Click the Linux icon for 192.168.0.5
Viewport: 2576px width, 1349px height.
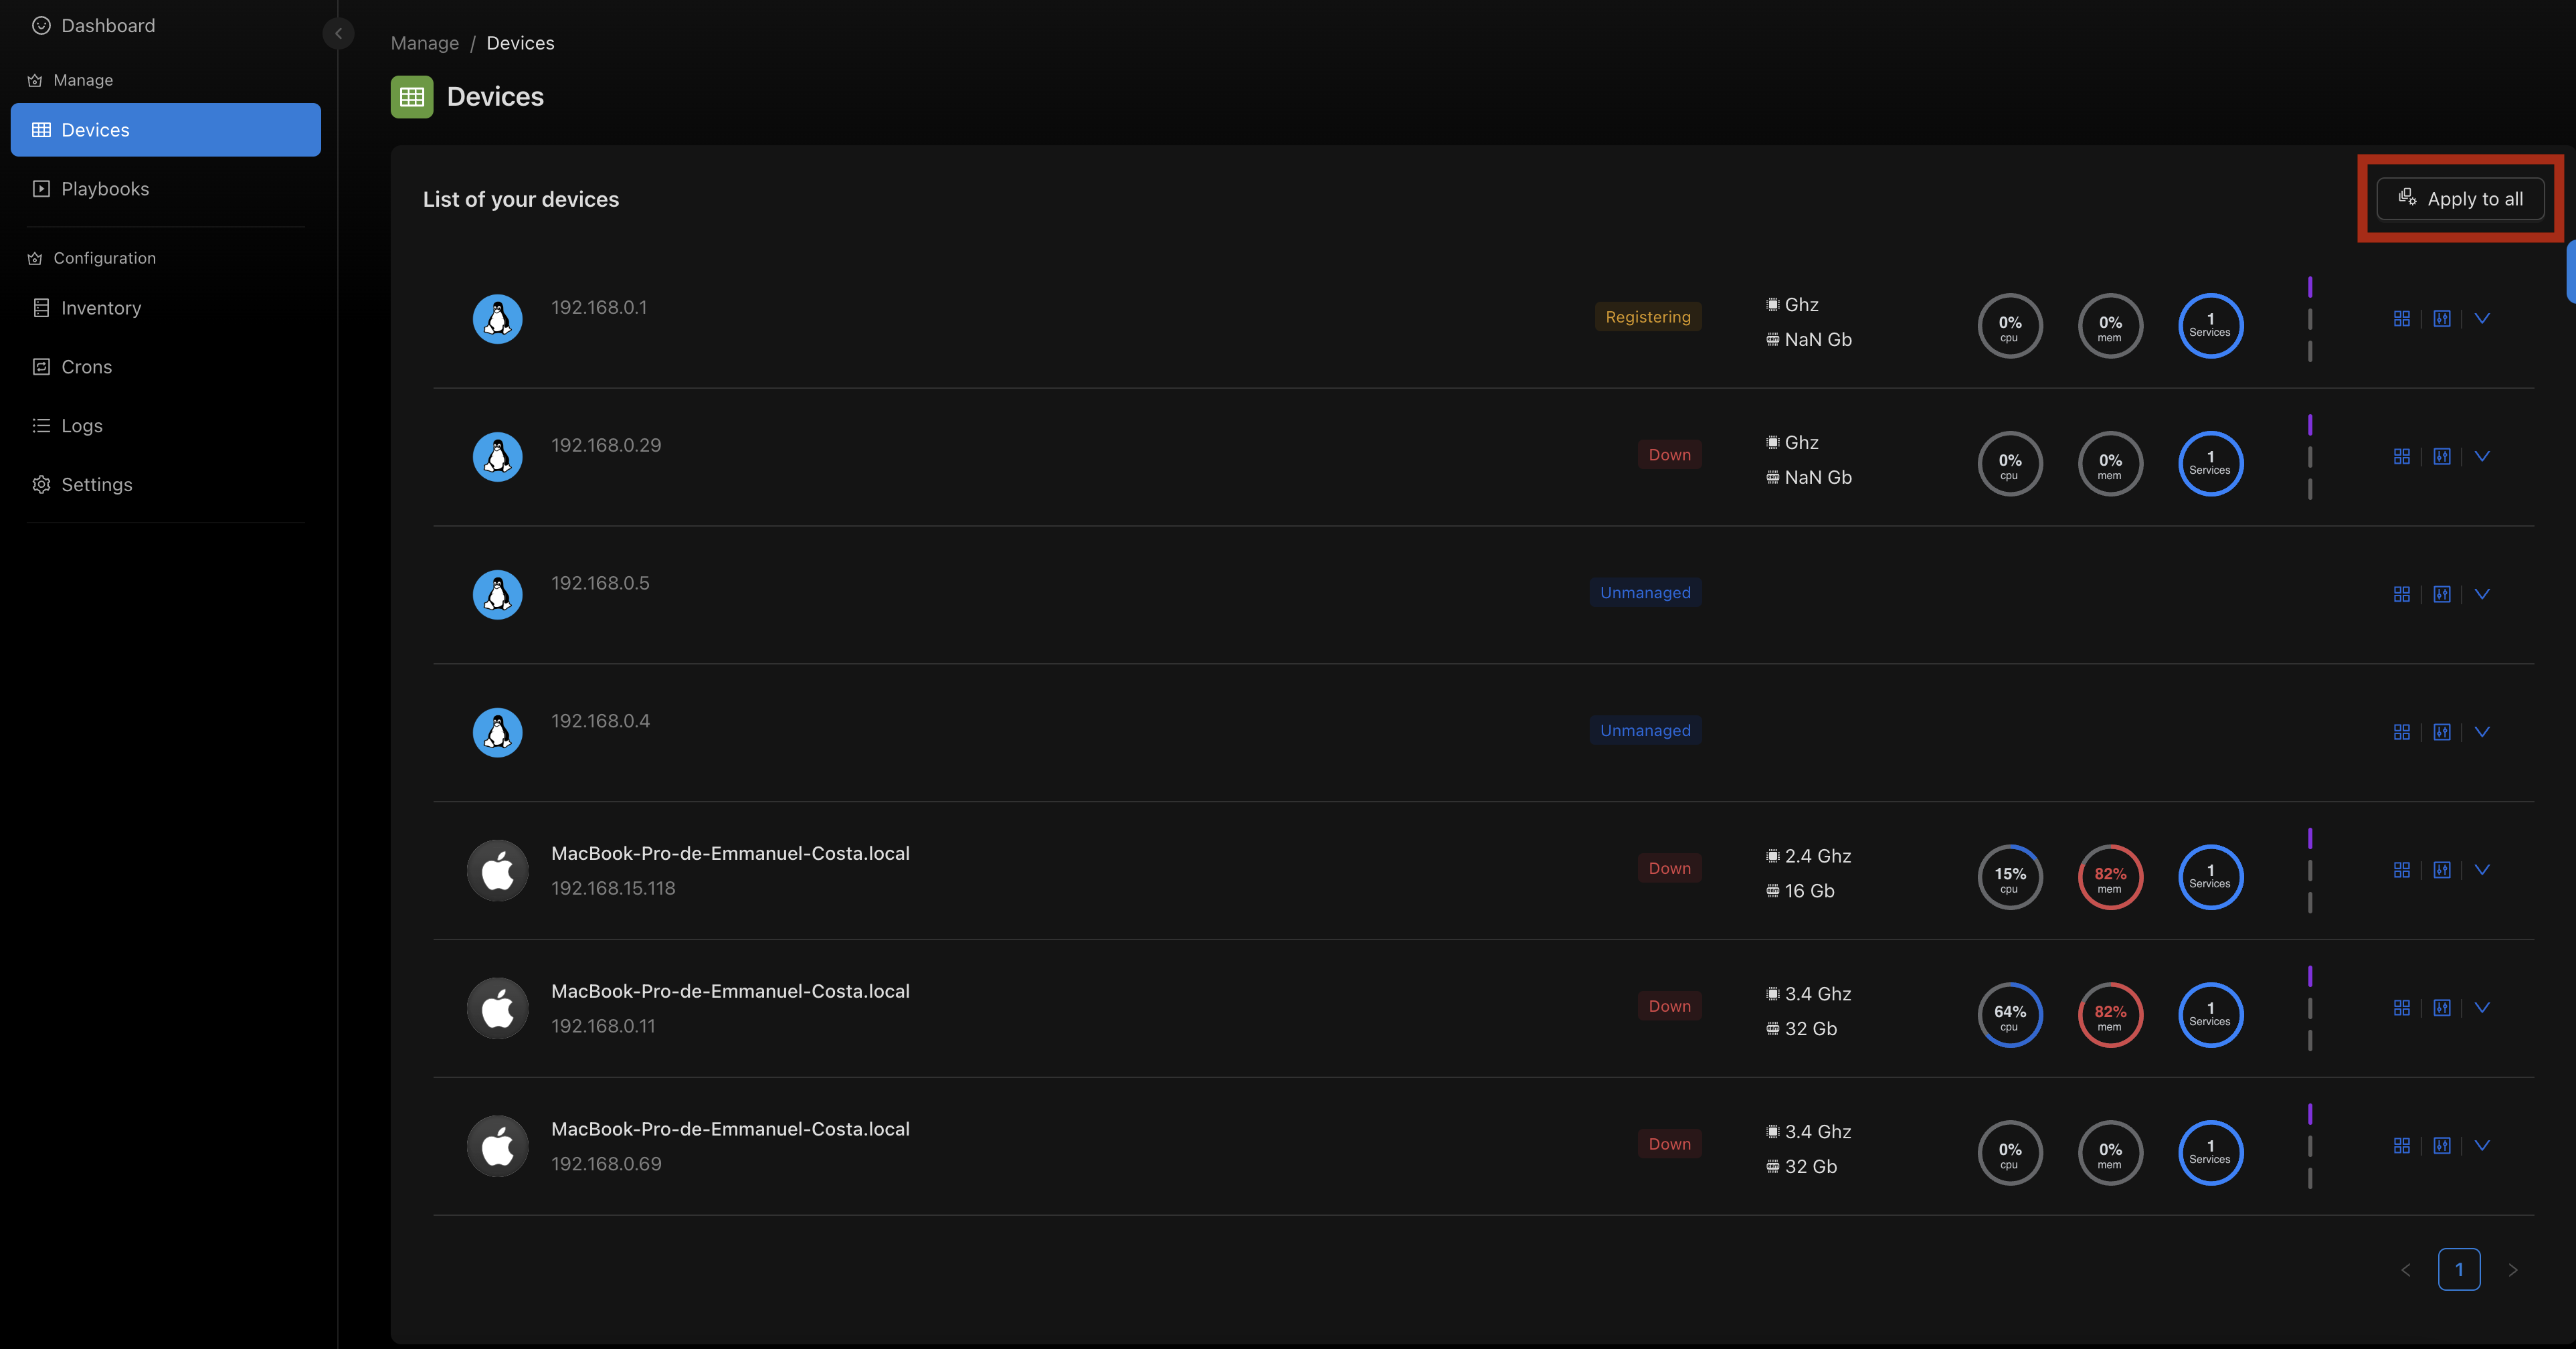[x=498, y=595]
